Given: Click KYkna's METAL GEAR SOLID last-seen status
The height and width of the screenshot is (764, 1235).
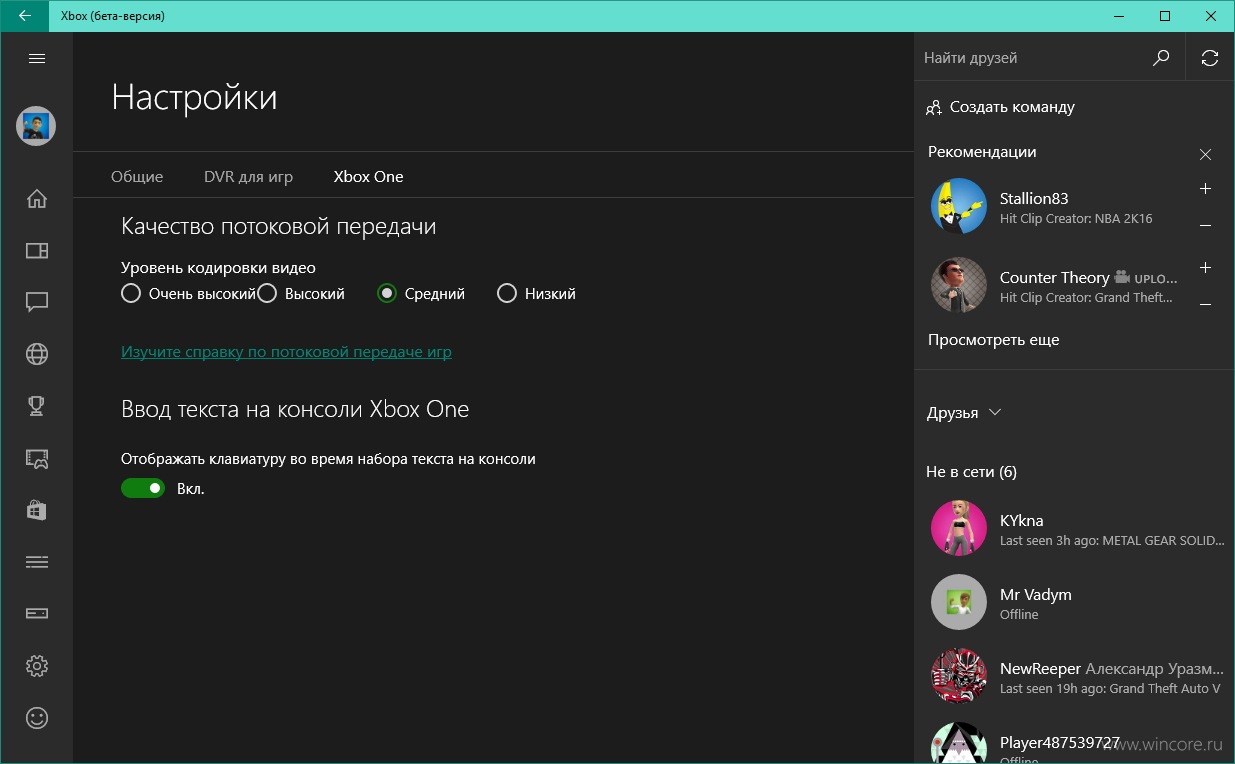Looking at the screenshot, I should [1112, 540].
